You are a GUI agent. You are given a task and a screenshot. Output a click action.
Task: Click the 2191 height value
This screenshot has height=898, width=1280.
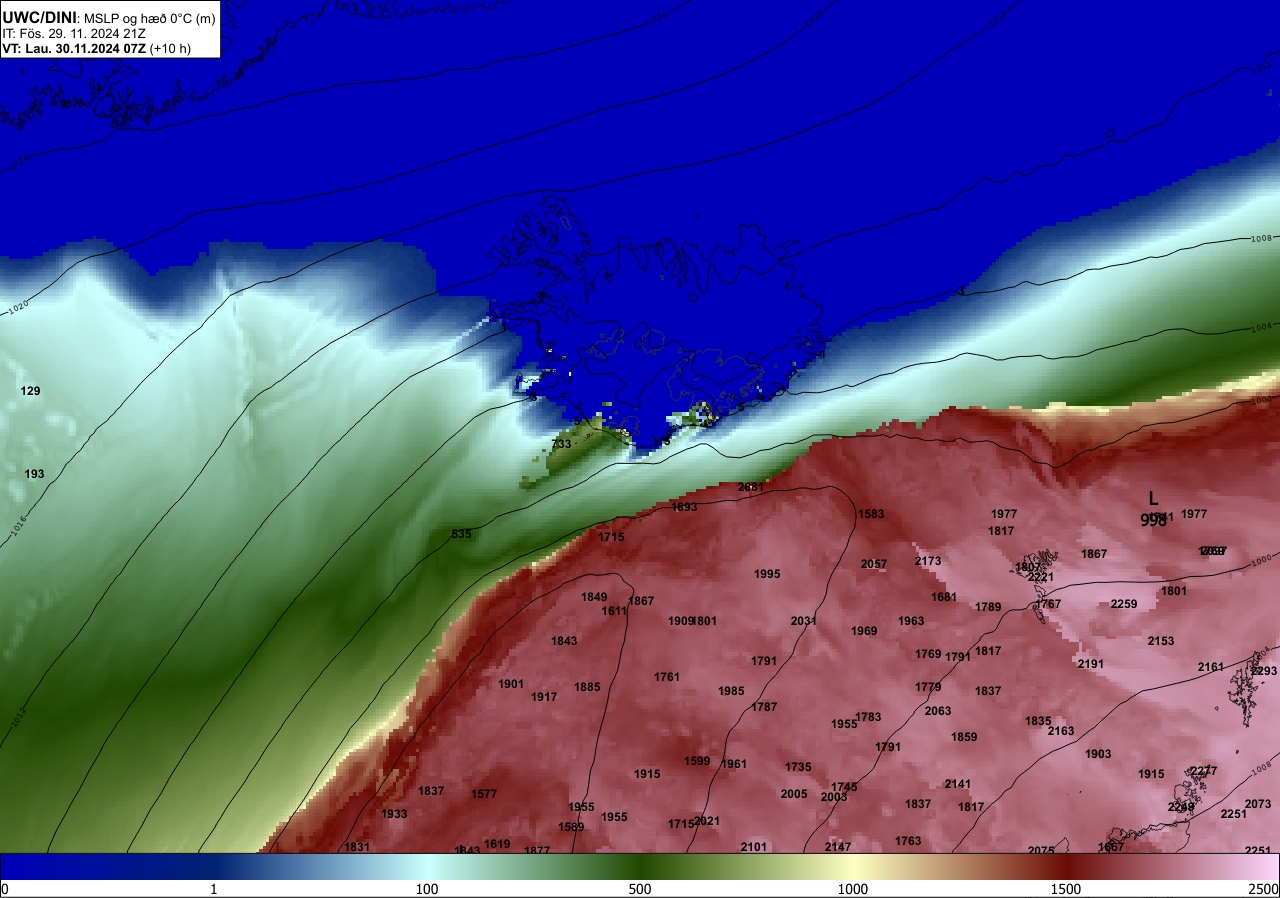tap(1091, 664)
